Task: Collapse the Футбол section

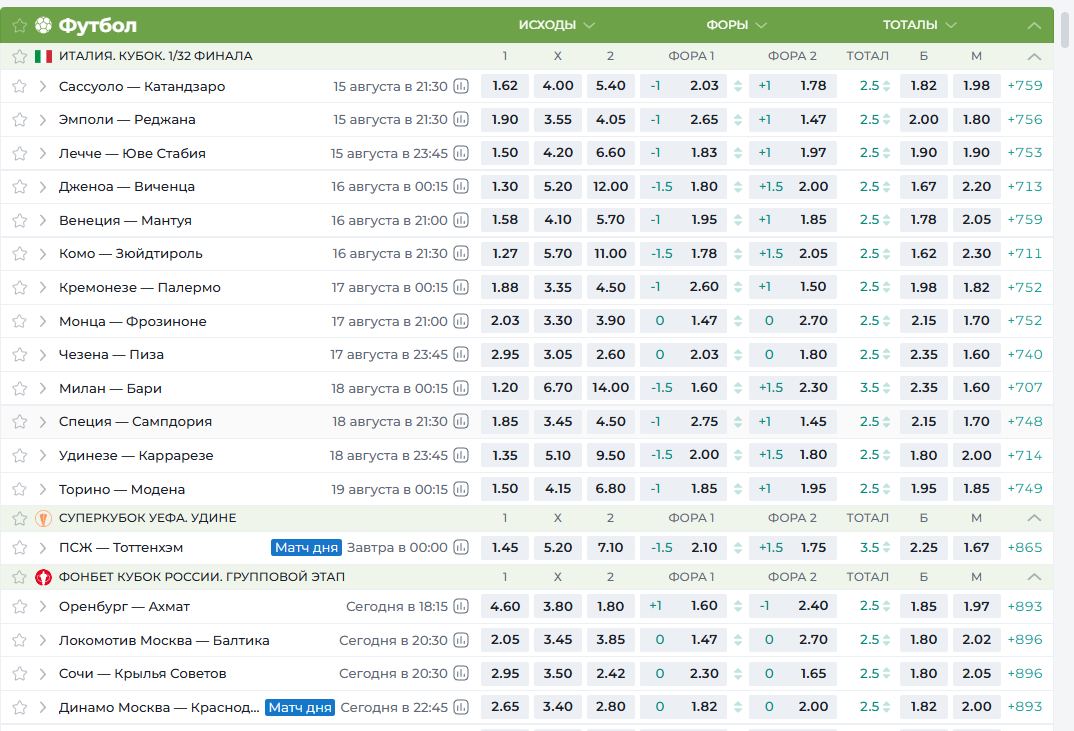Action: (1034, 25)
